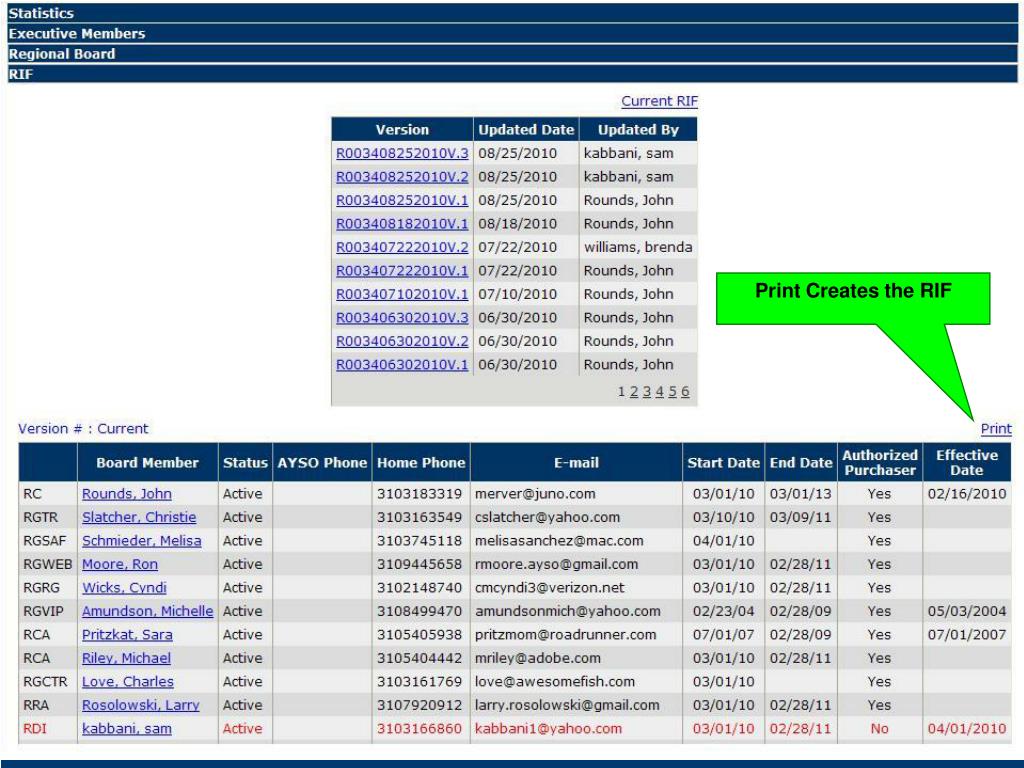
Task: Click the Effective Date column header
Action: (x=967, y=463)
